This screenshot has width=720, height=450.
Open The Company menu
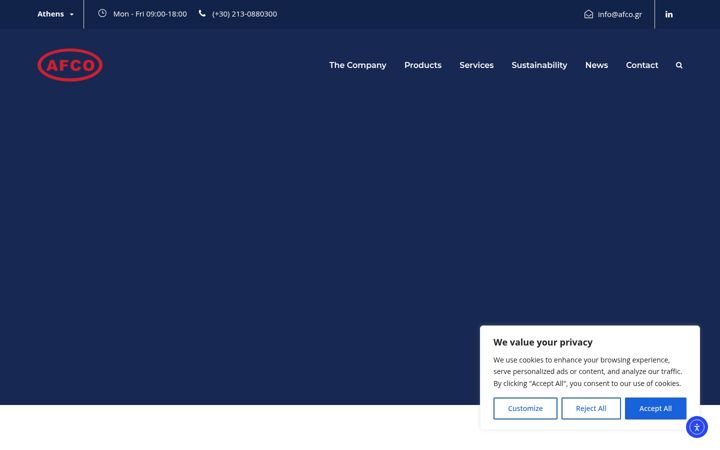click(357, 65)
